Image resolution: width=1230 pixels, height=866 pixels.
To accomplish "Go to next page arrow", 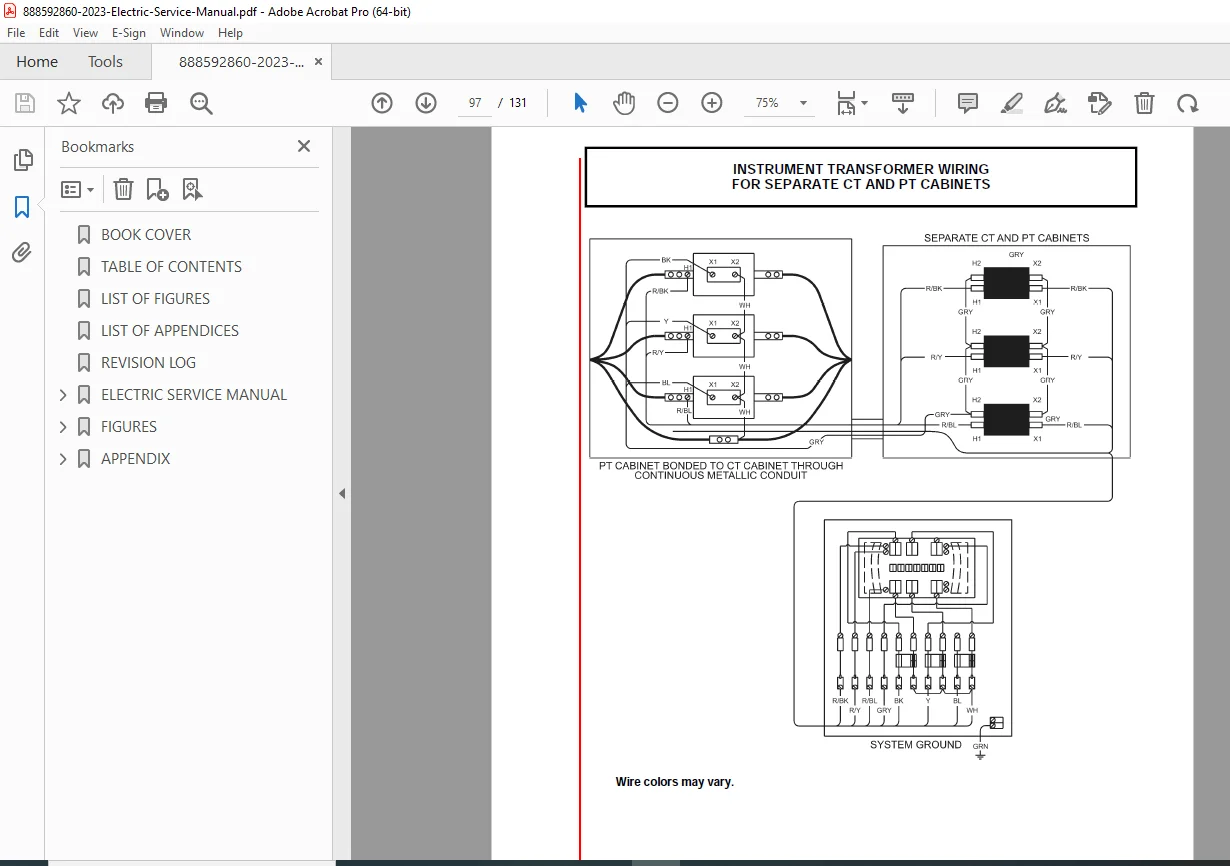I will (426, 103).
